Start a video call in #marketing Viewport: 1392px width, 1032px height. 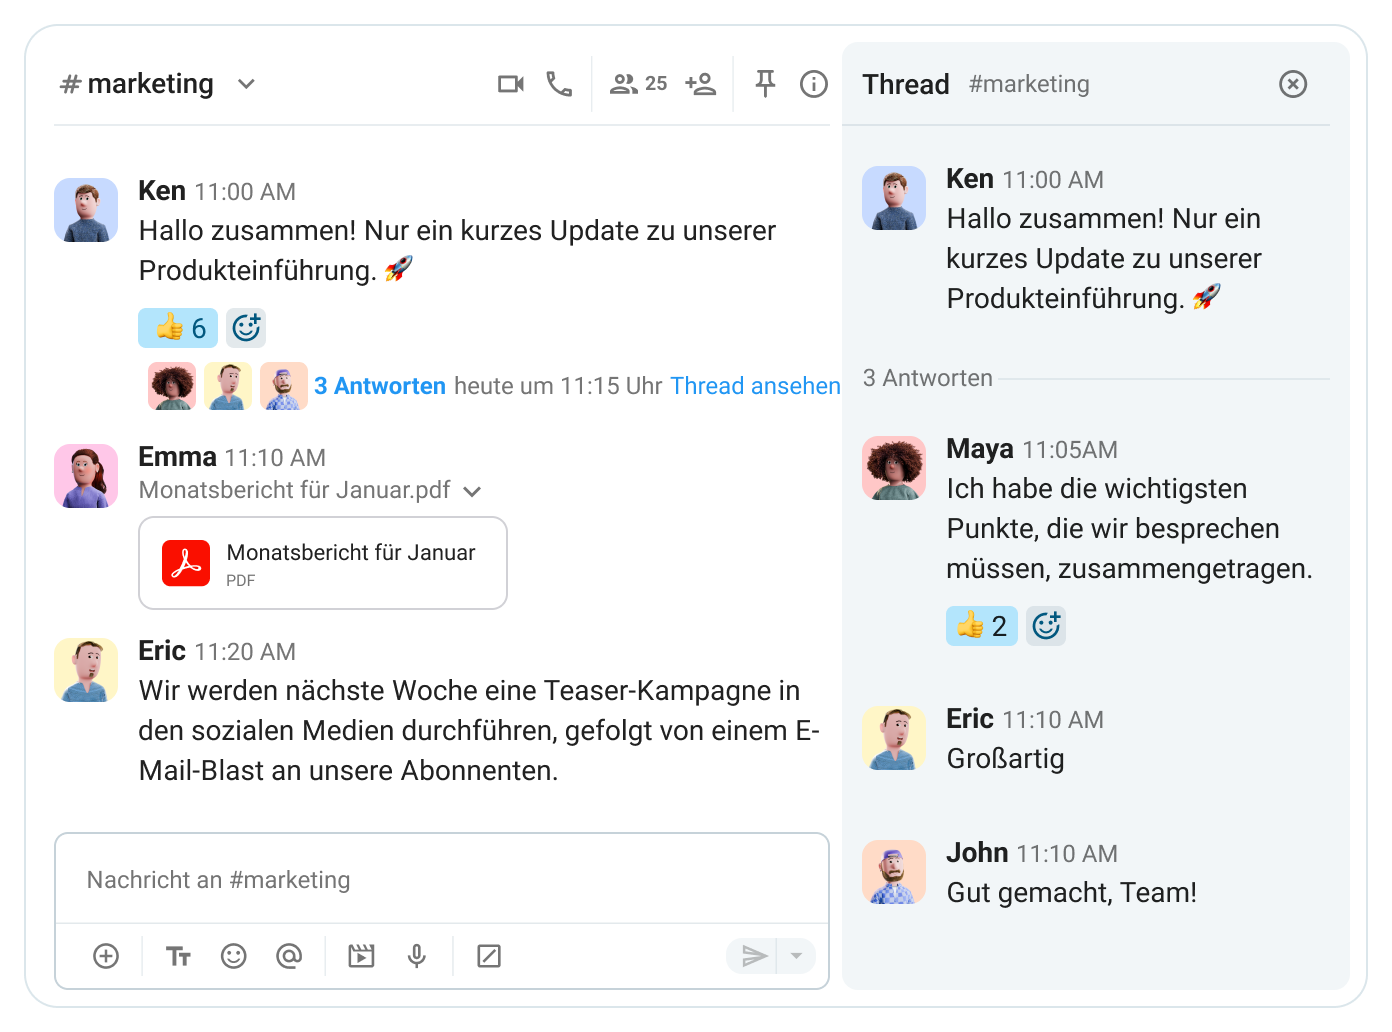511,84
